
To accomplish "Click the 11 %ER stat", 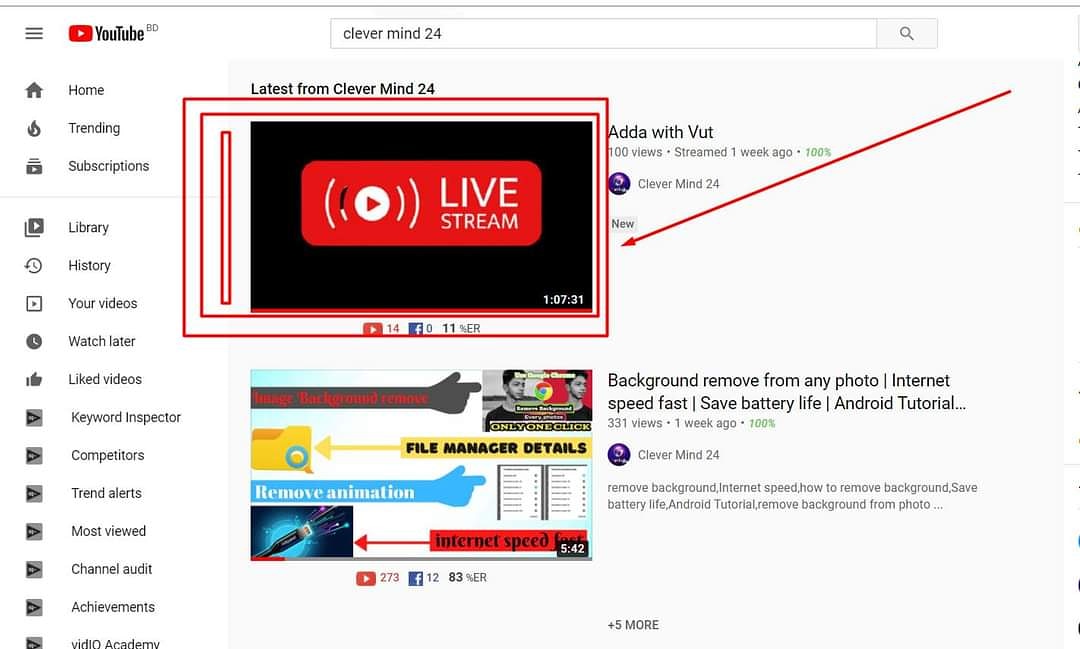I will click(x=461, y=329).
